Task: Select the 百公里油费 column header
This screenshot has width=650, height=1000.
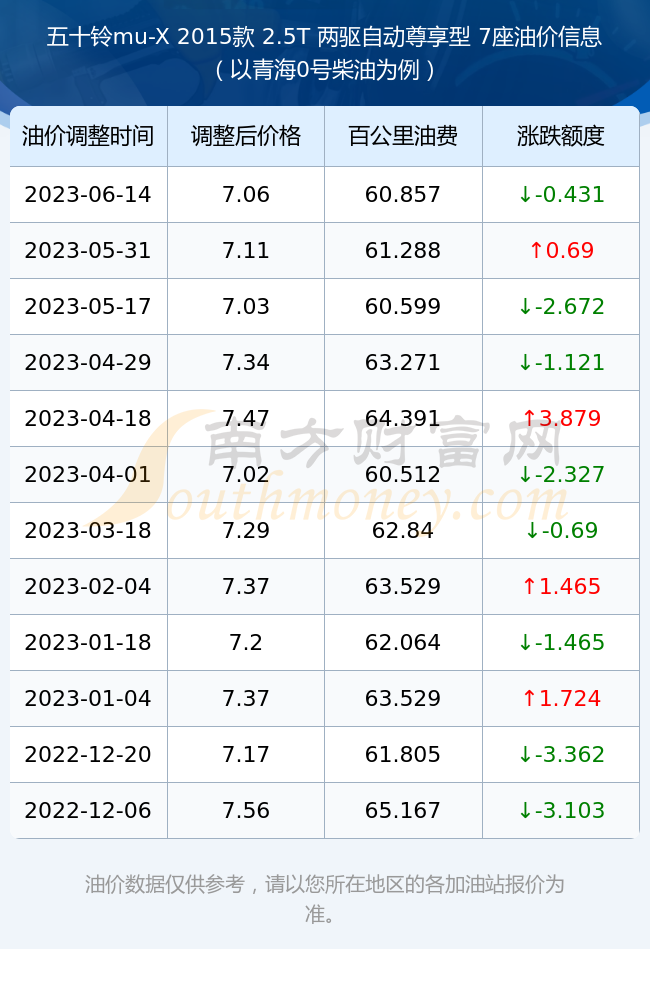Action: click(x=403, y=136)
